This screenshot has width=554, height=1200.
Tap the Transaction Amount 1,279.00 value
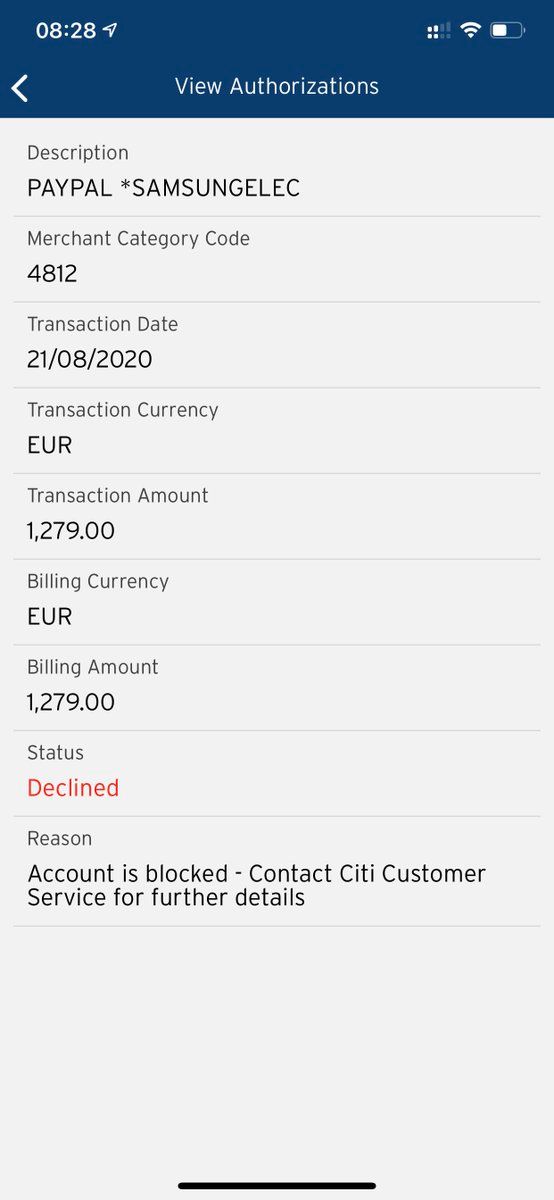click(71, 531)
